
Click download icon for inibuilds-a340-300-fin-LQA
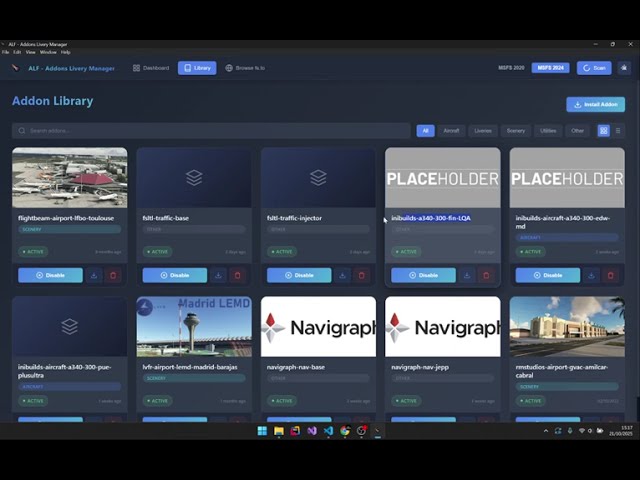click(467, 275)
